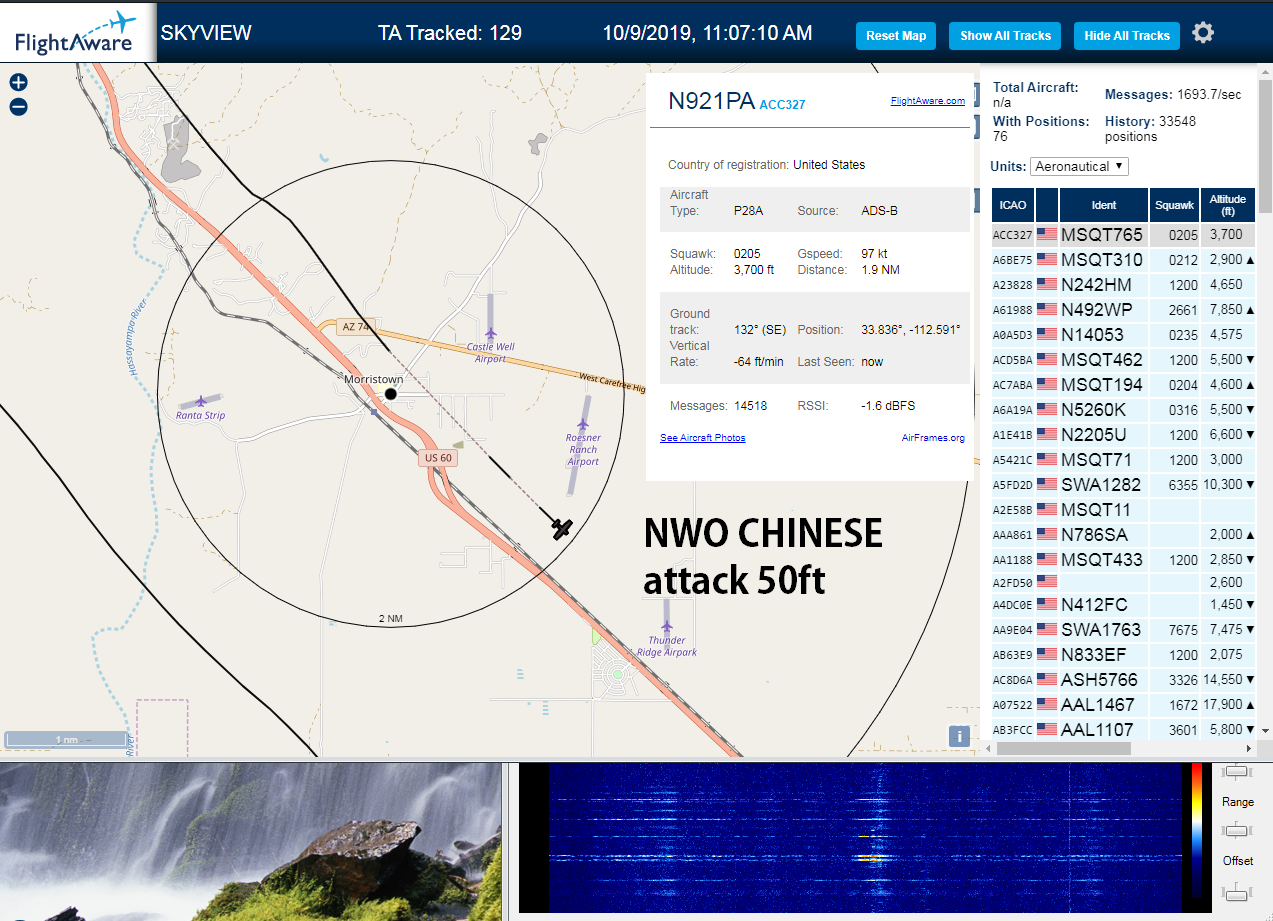Image resolution: width=1273 pixels, height=921 pixels.
Task: Click the waterfall photo thumbnail
Action: pos(250,842)
